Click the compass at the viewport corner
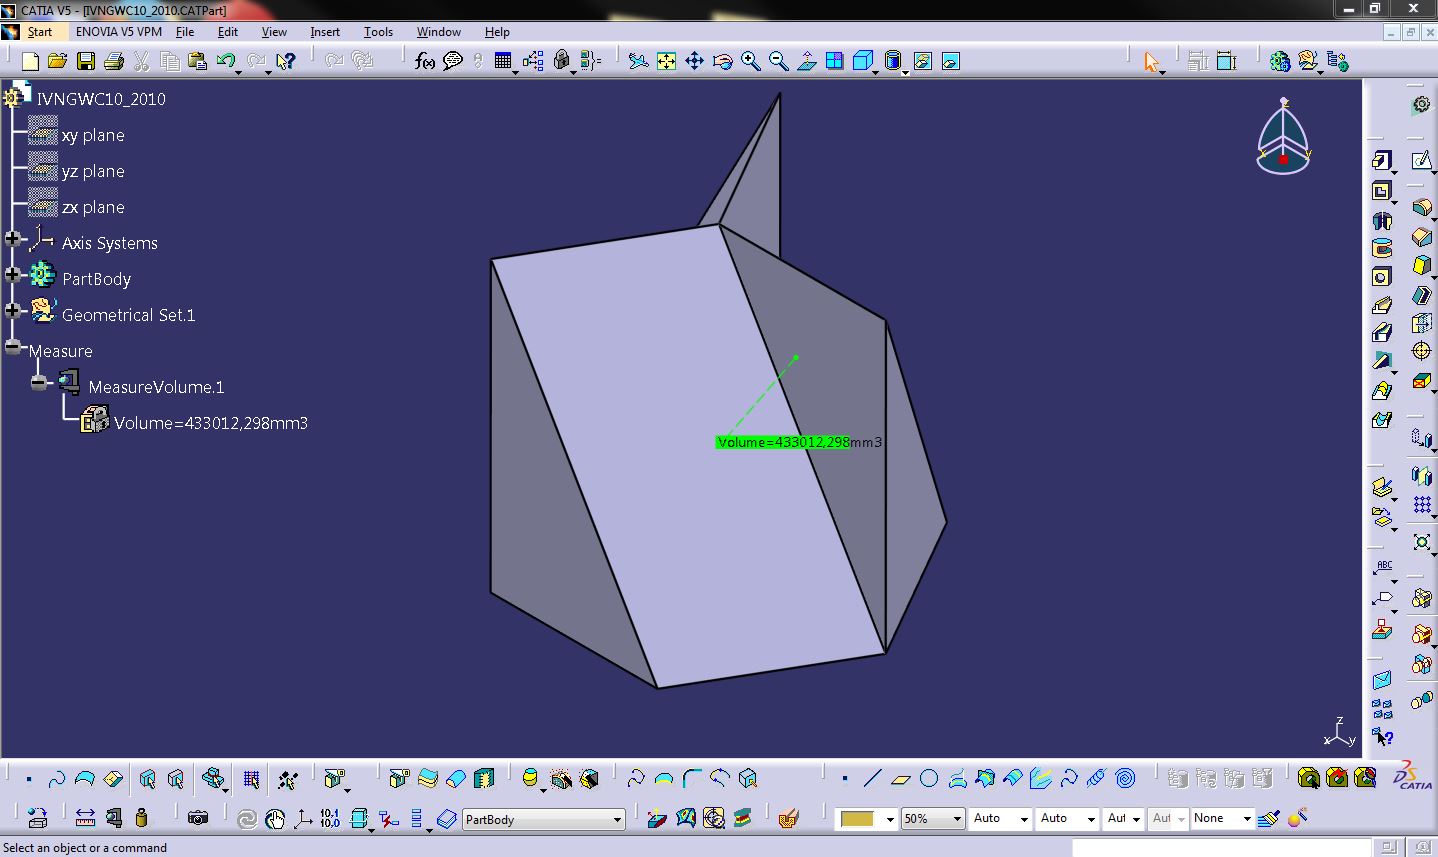1438x857 pixels. (1283, 137)
